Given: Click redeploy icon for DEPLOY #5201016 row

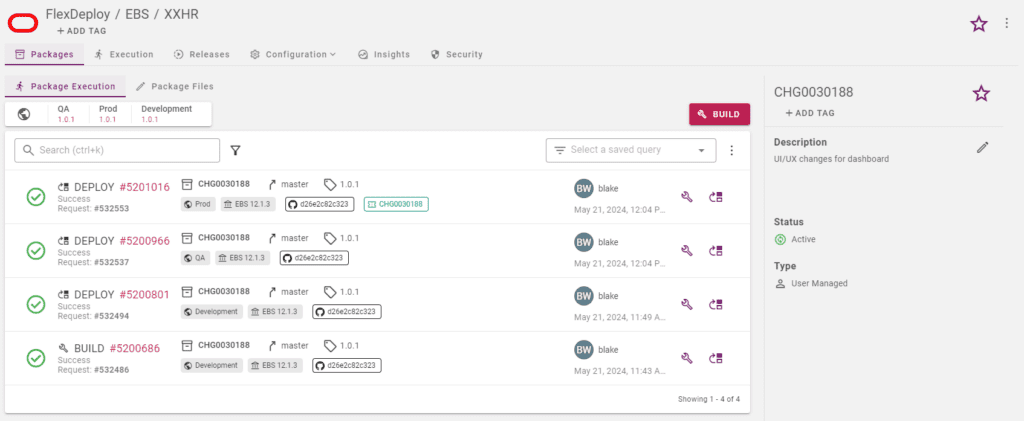Looking at the screenshot, I should pos(716,196).
